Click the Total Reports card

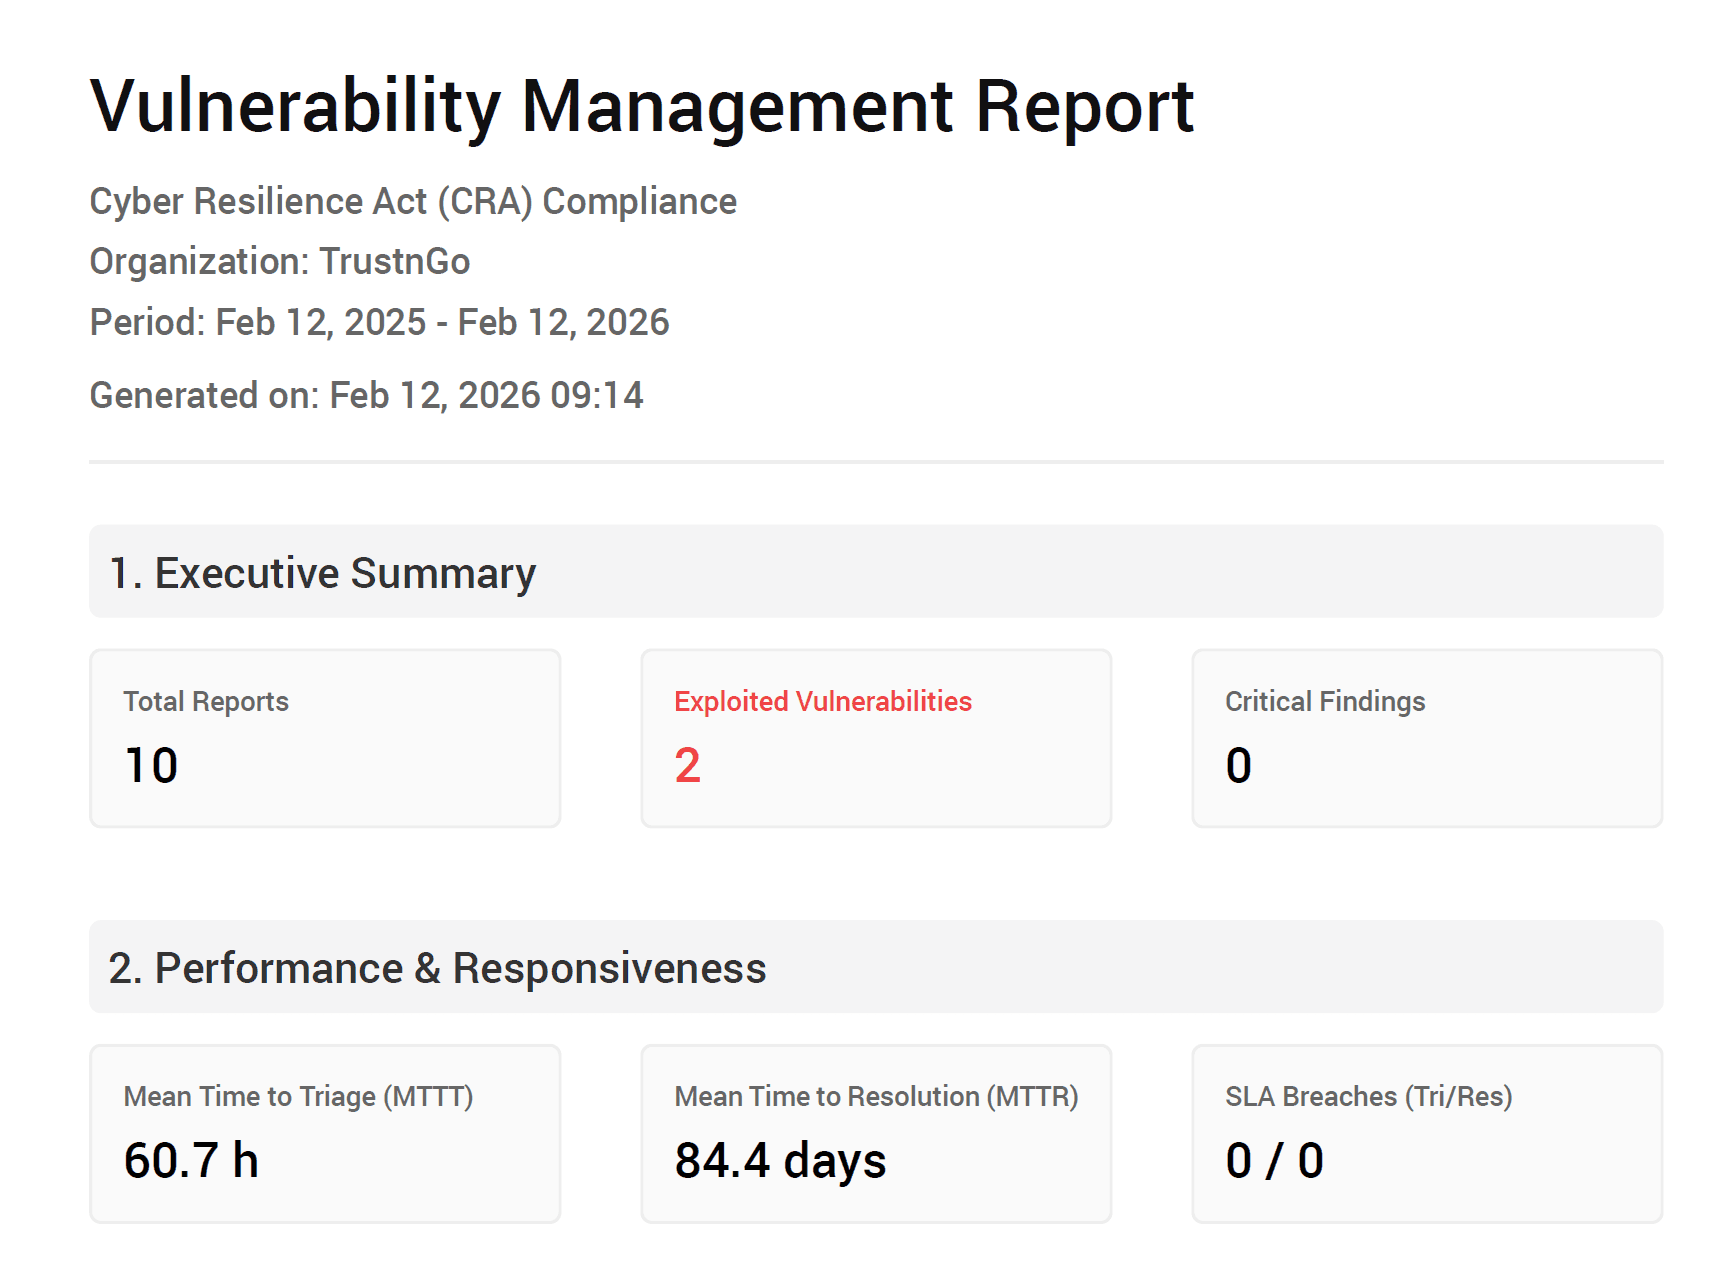click(x=324, y=738)
